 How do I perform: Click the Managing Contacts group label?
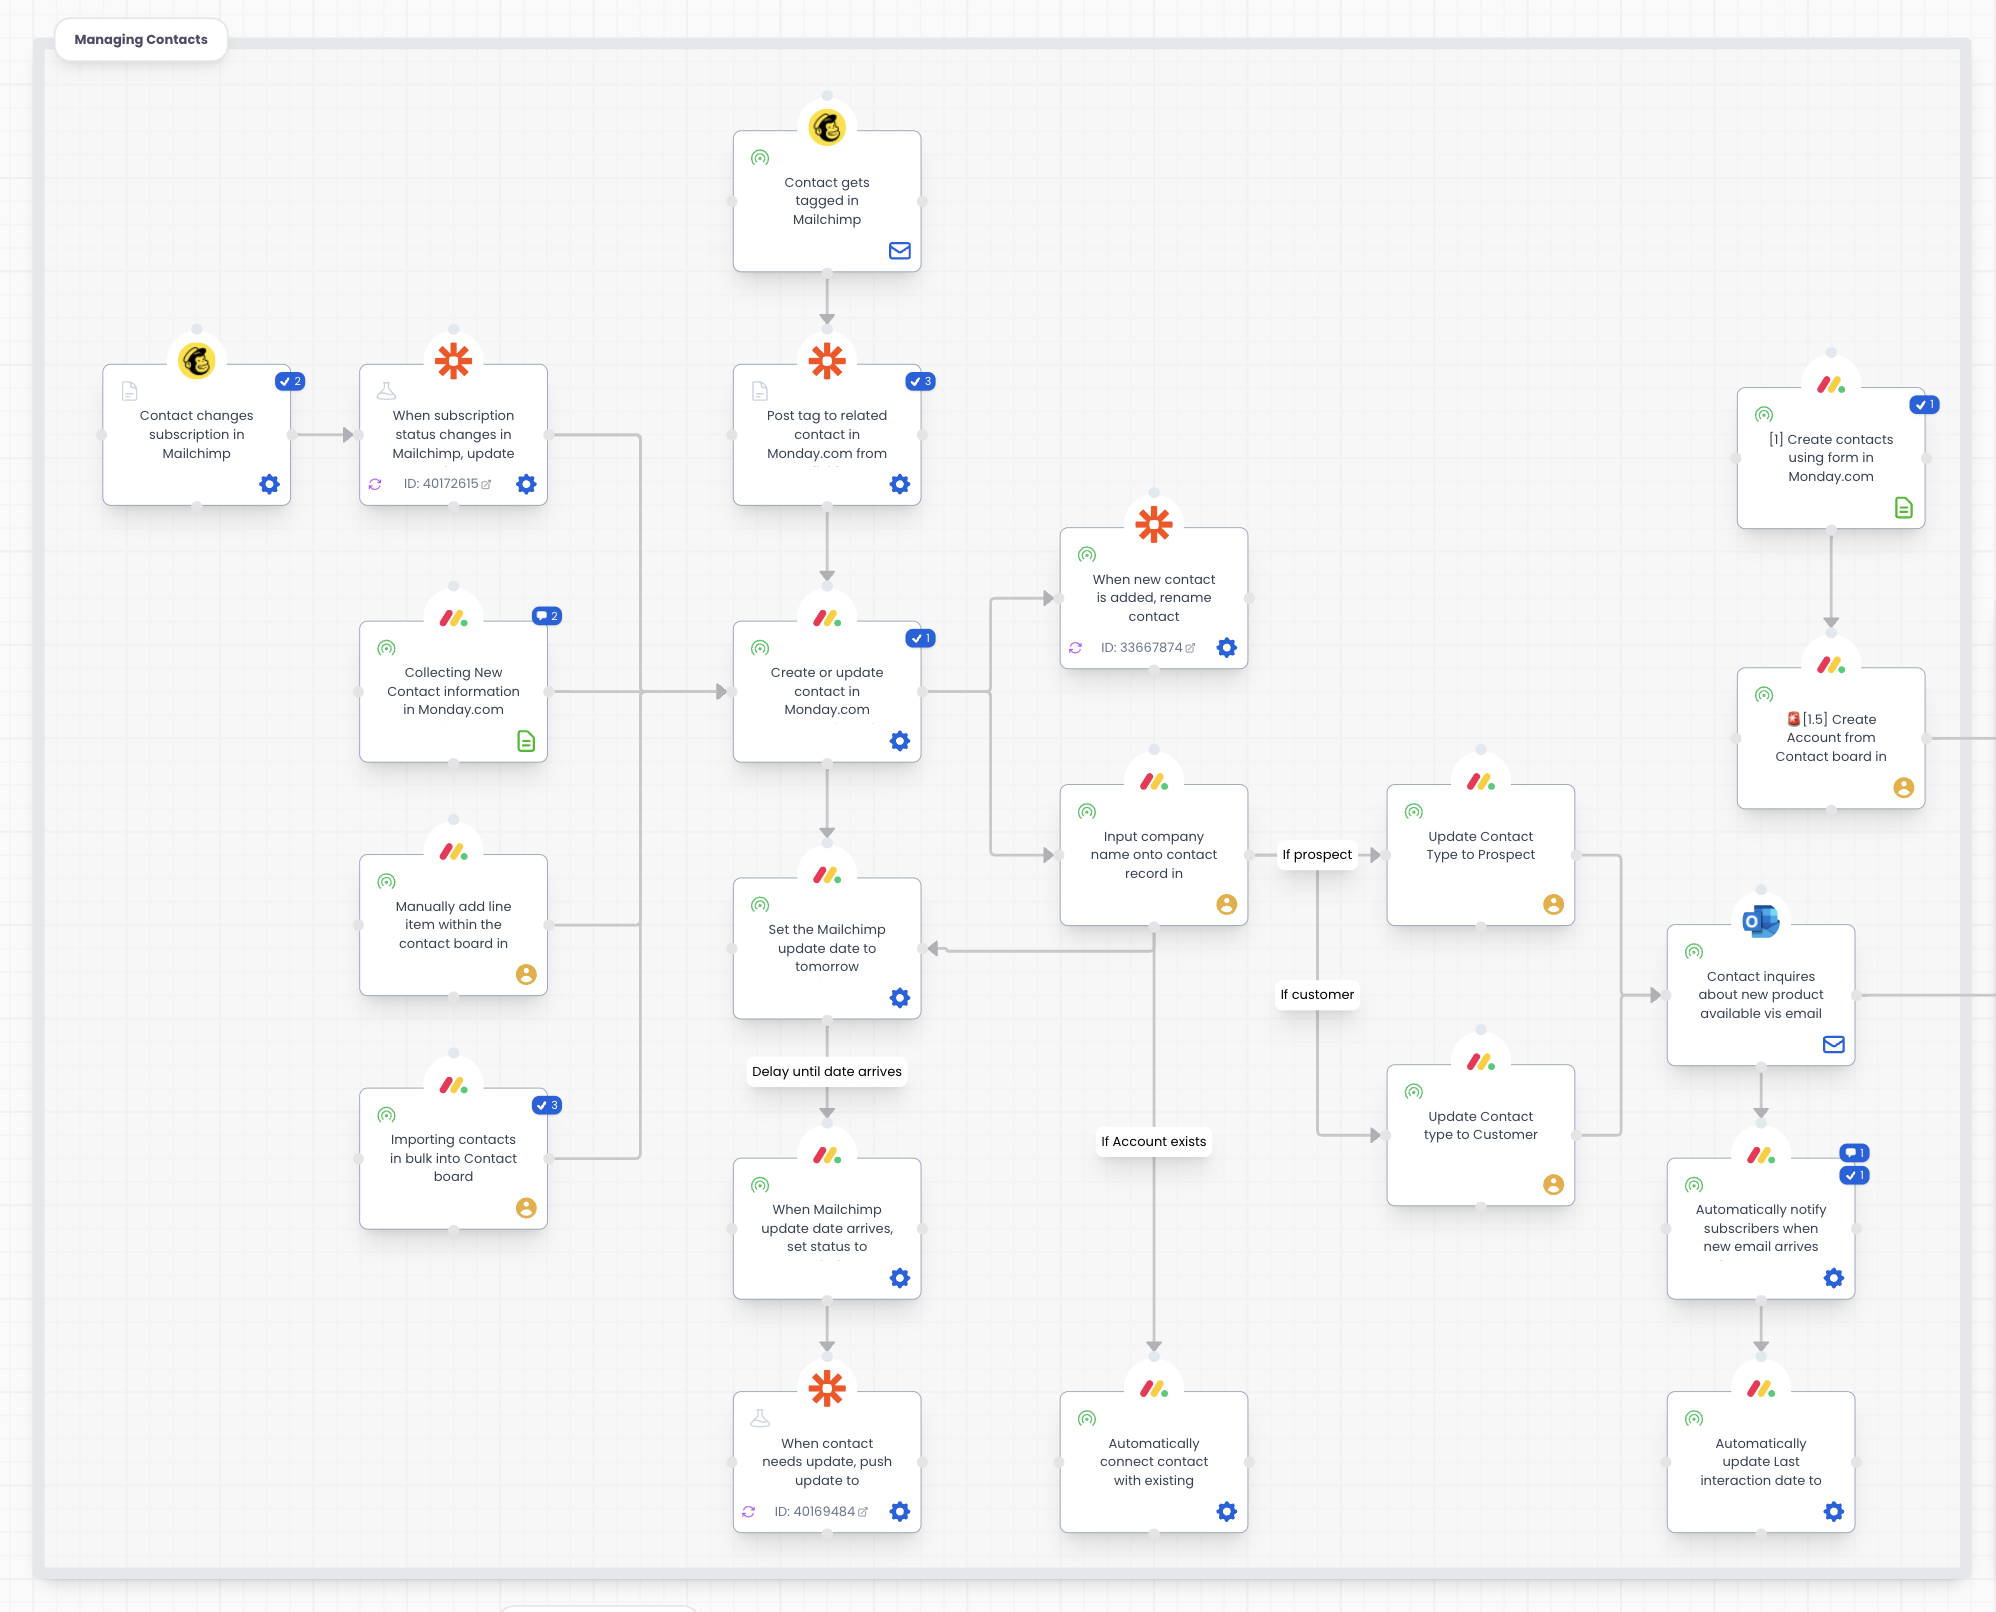[x=141, y=39]
